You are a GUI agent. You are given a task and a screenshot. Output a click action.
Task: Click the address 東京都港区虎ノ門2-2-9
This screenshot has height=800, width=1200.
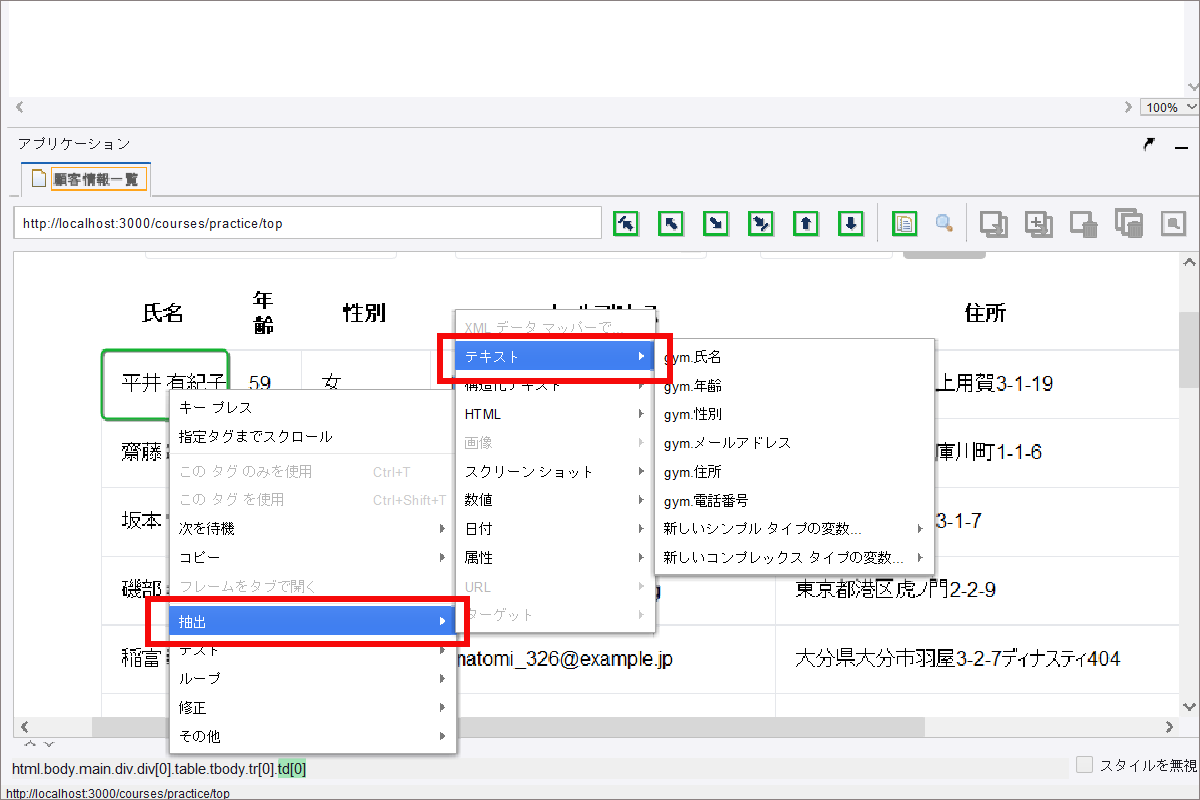pyautogui.click(x=895, y=589)
